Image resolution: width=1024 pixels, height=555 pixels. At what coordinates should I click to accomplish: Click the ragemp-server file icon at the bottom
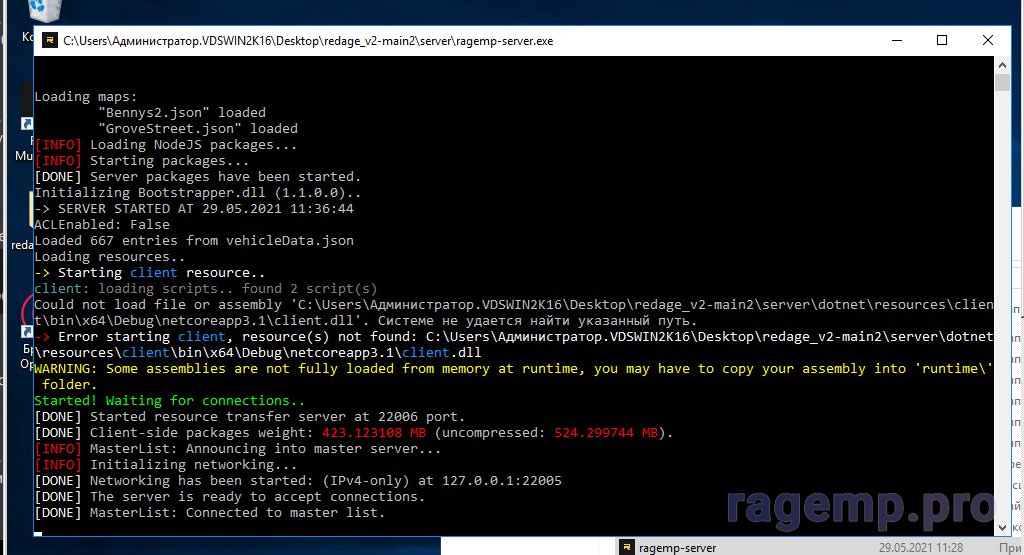pyautogui.click(x=627, y=547)
